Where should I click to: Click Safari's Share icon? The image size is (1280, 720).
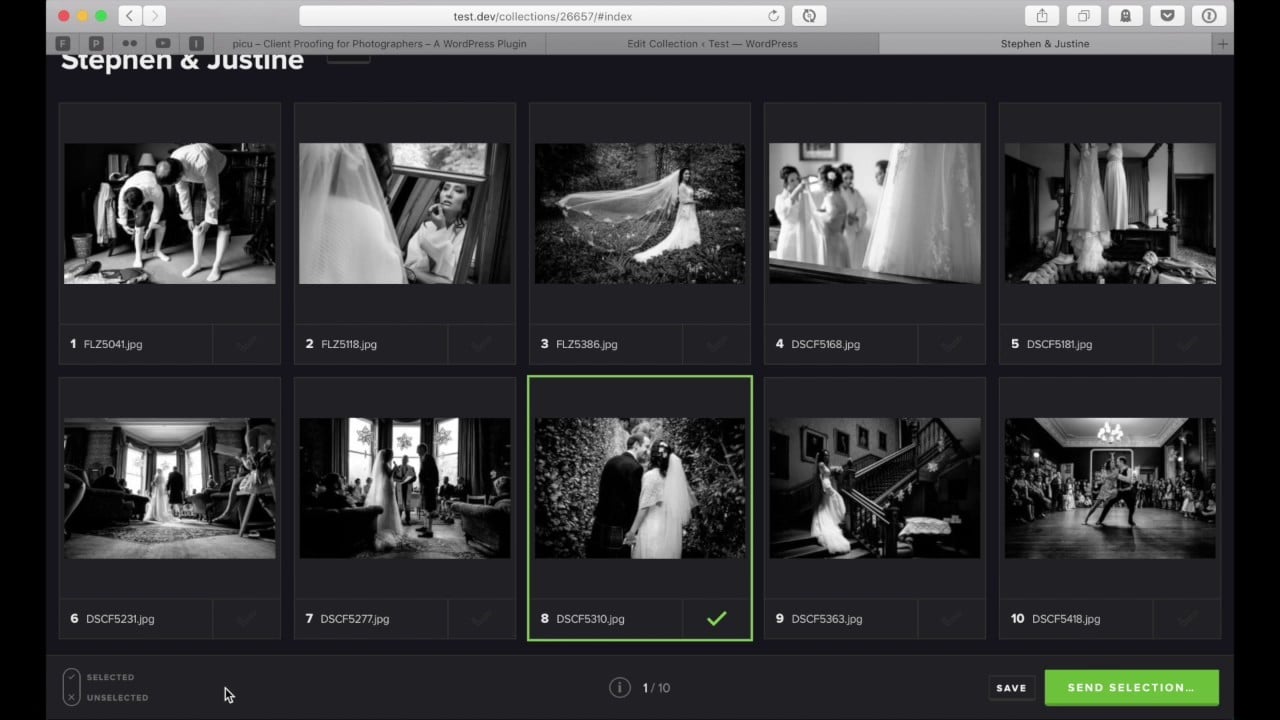pyautogui.click(x=1041, y=16)
